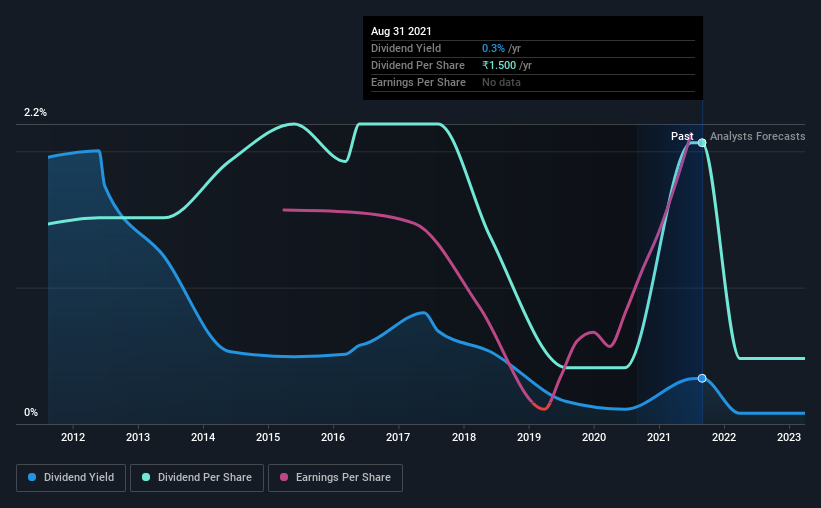Click the 2017 x-axis label
The image size is (821, 508).
pyautogui.click(x=398, y=437)
